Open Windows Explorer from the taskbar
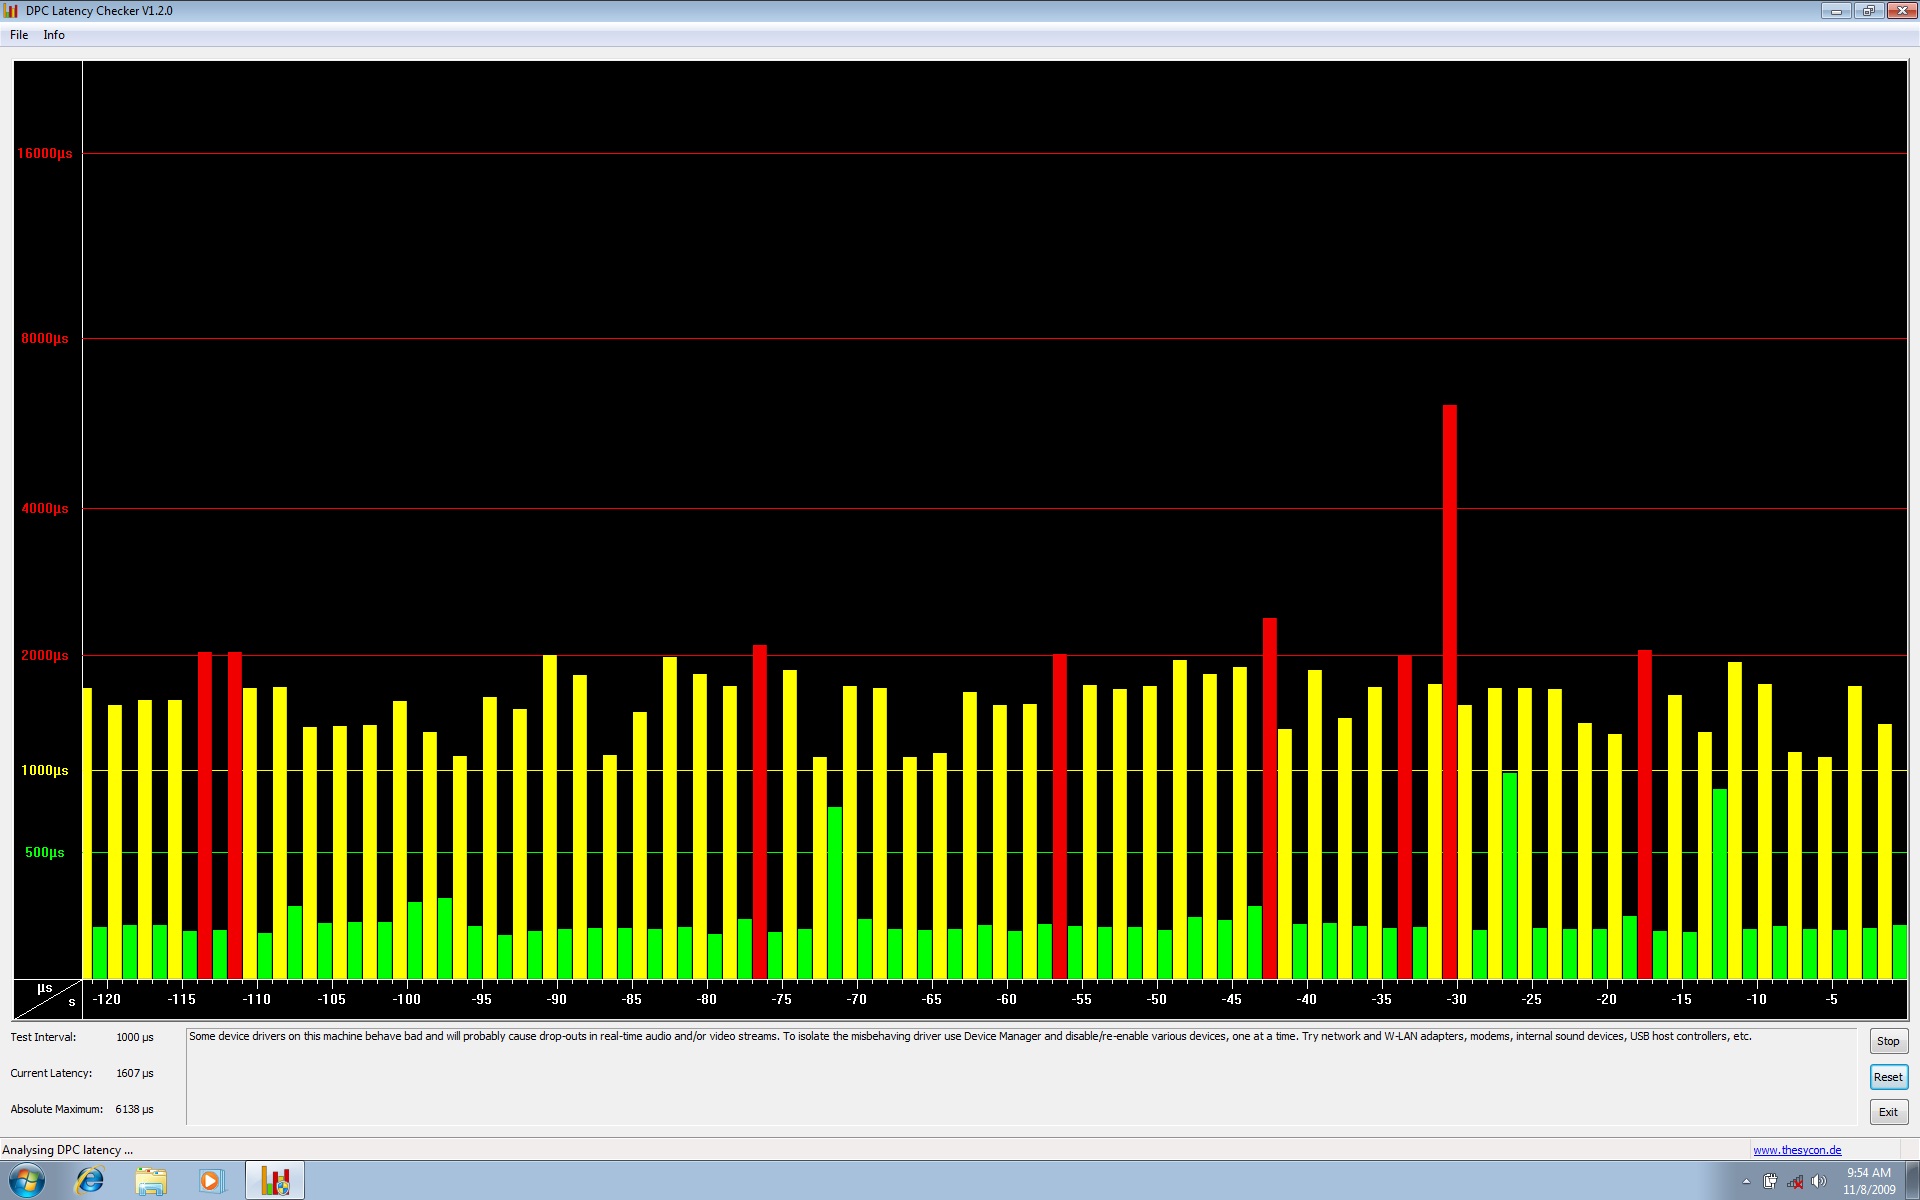 pyautogui.click(x=151, y=1181)
